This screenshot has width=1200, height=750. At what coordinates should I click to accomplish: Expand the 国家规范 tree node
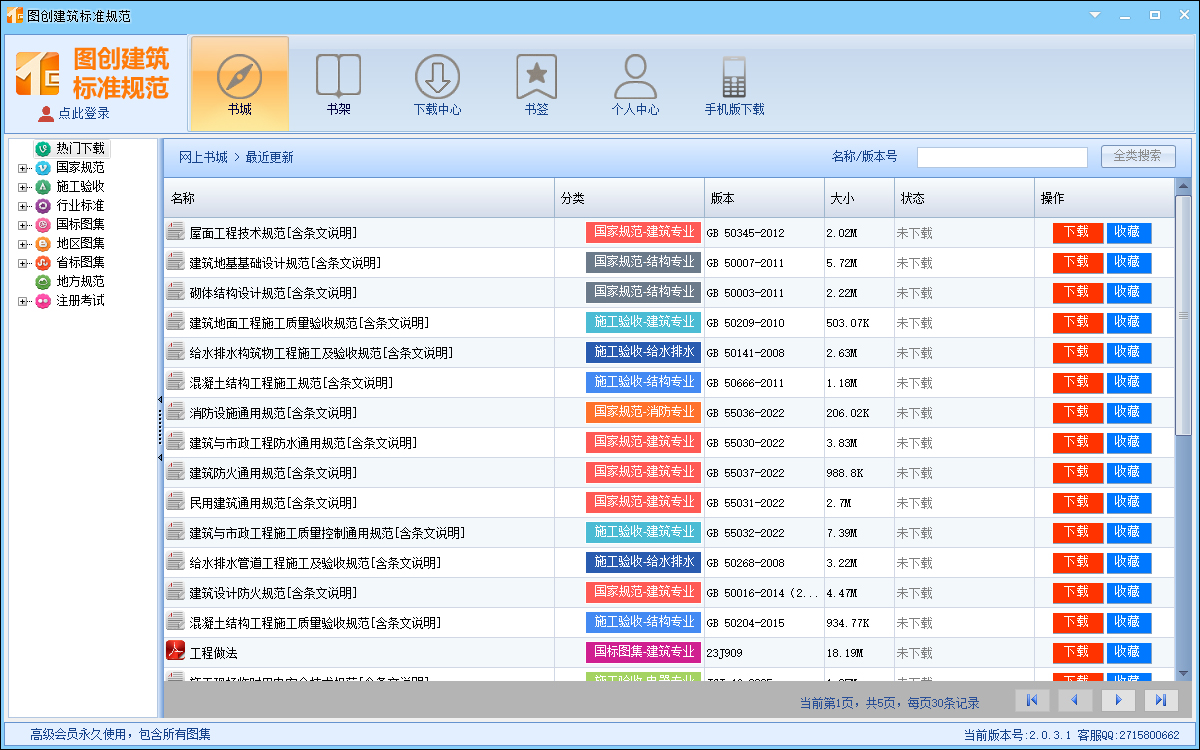pyautogui.click(x=23, y=168)
